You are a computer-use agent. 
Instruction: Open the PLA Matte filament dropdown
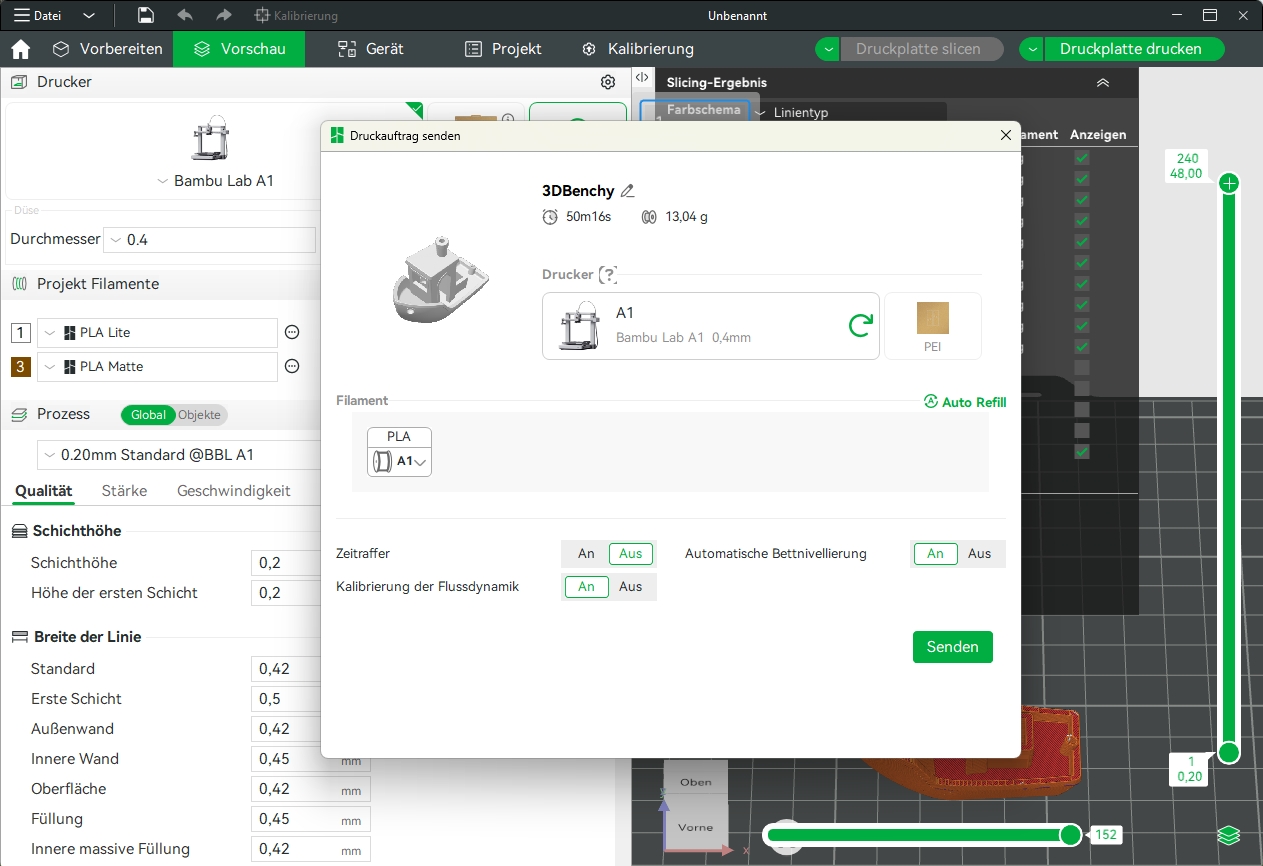(157, 367)
